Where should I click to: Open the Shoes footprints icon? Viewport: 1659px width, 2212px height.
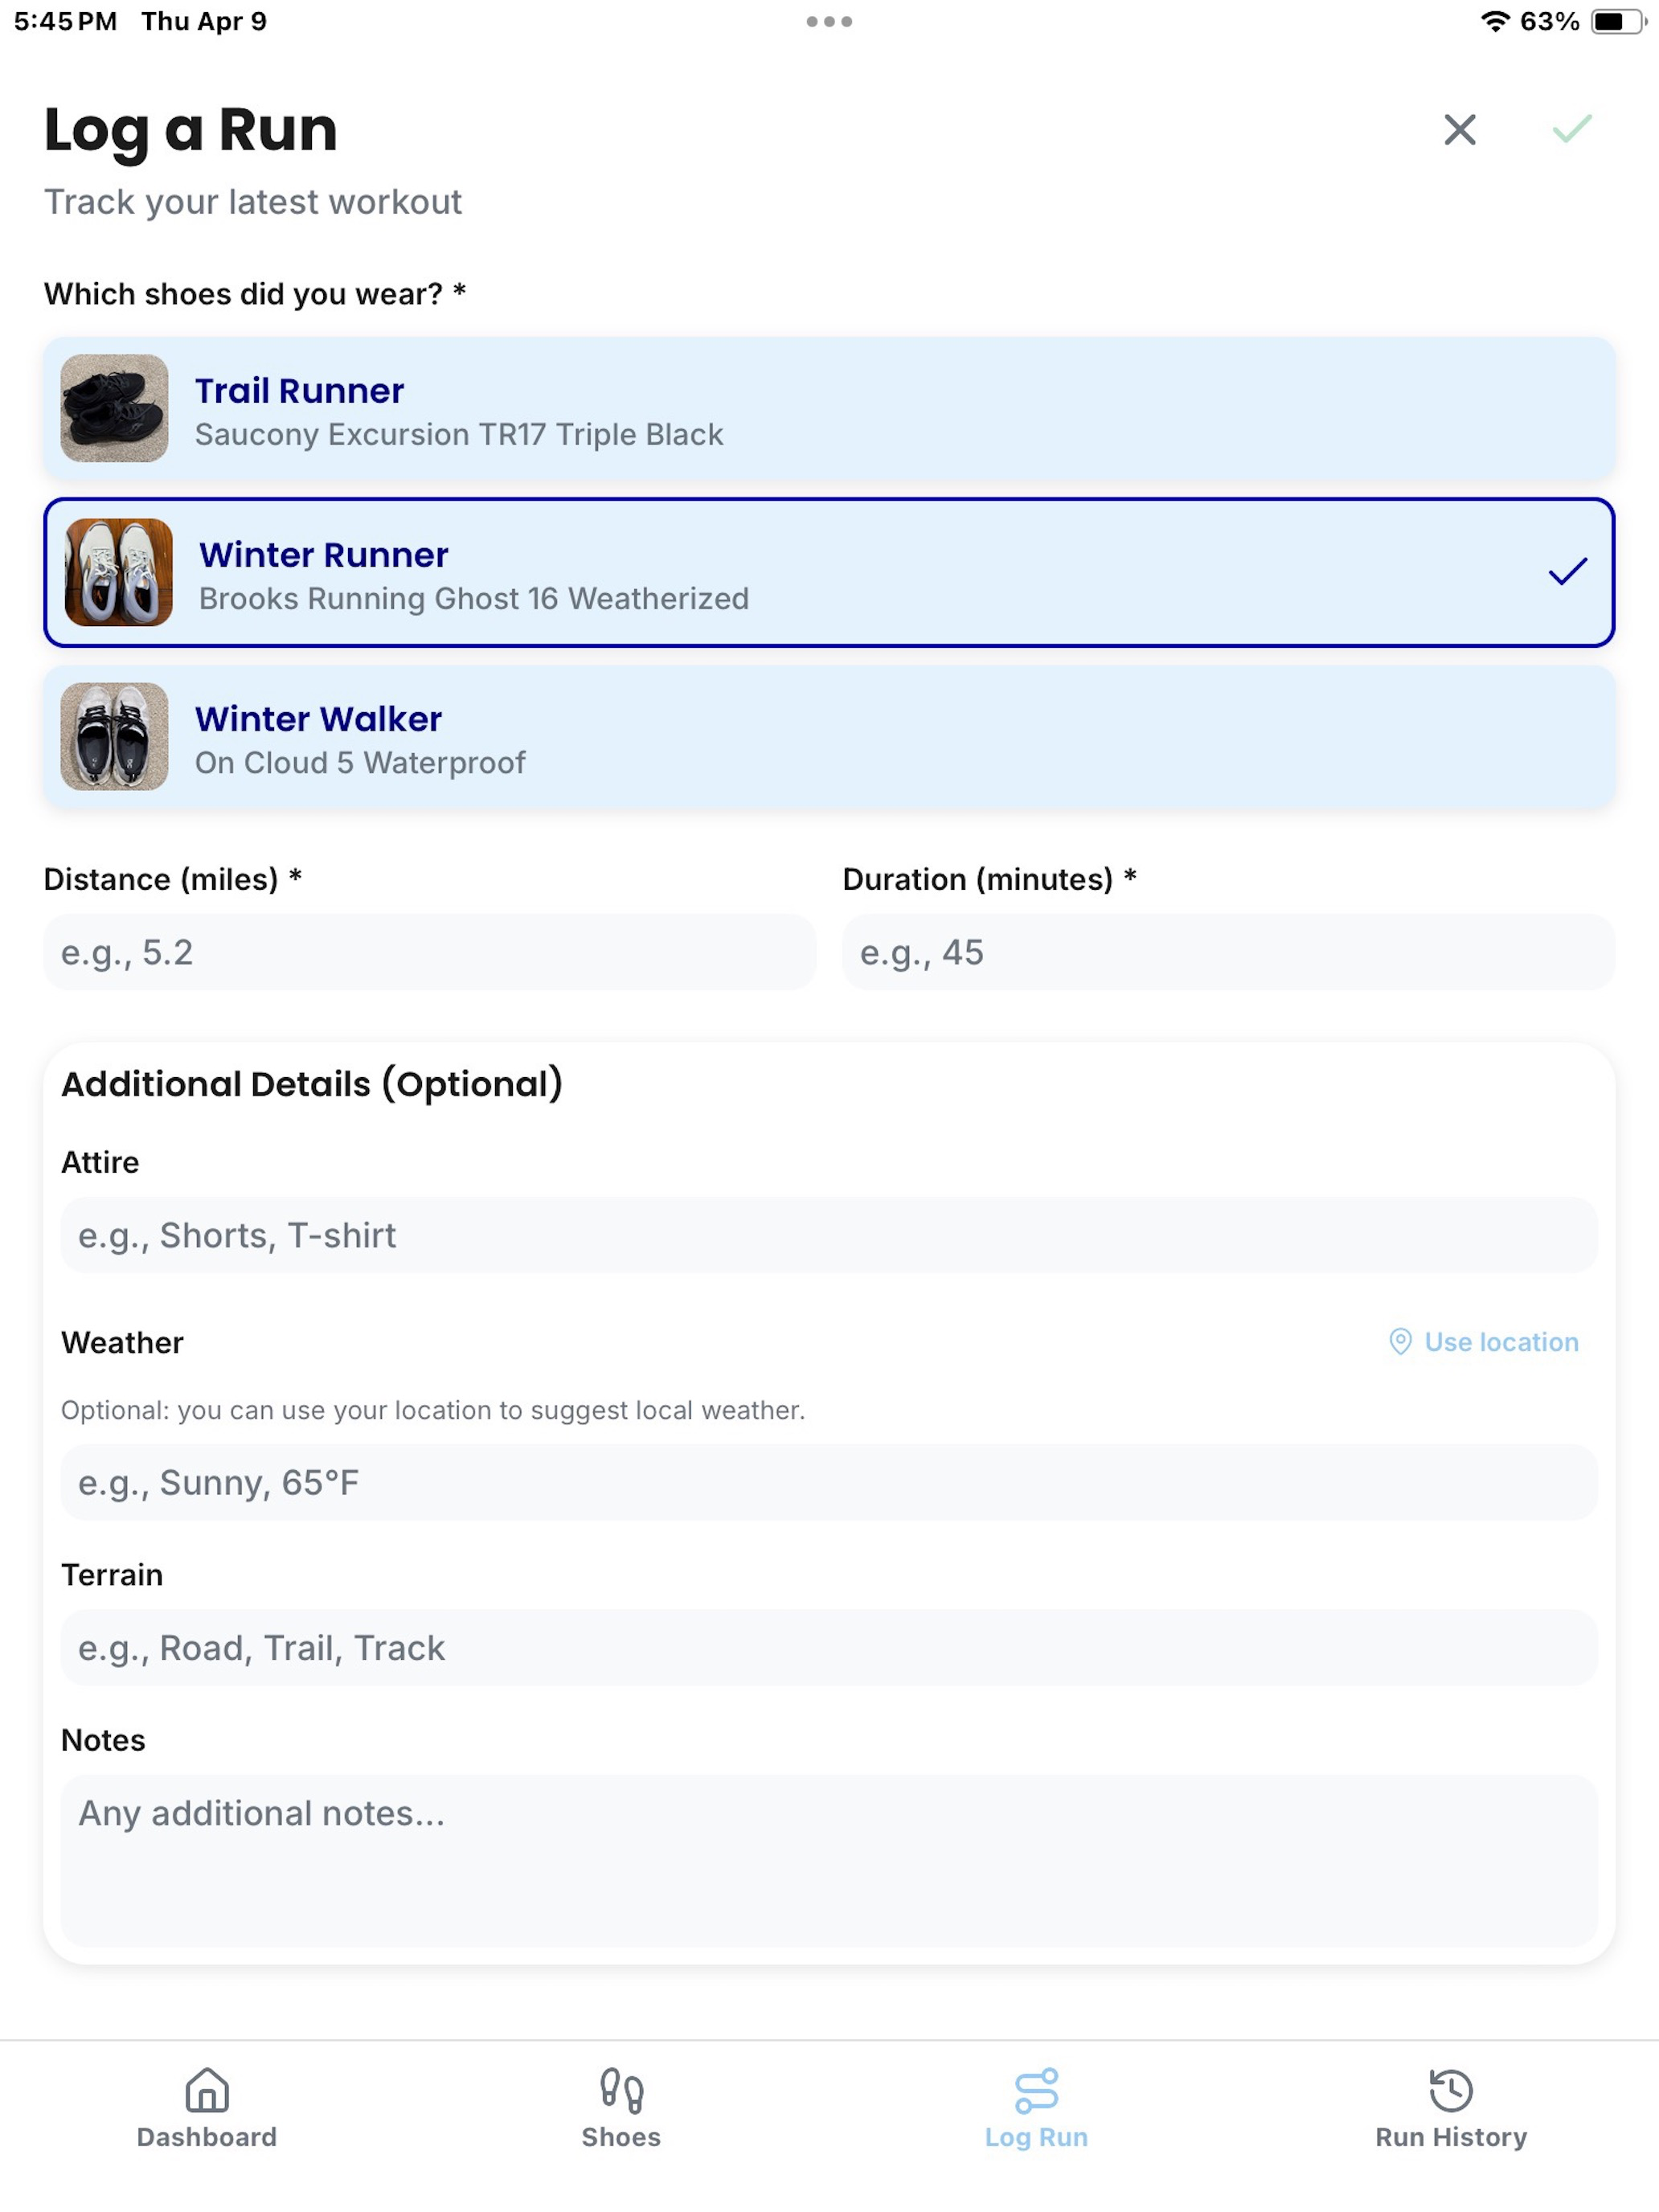click(x=621, y=2090)
